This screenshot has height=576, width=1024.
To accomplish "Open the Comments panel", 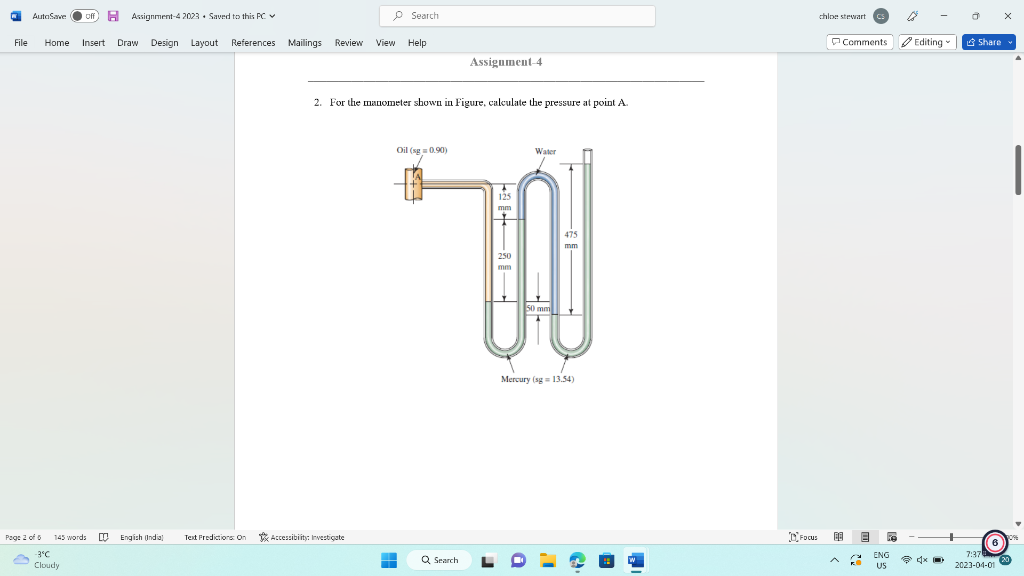I will (x=858, y=42).
